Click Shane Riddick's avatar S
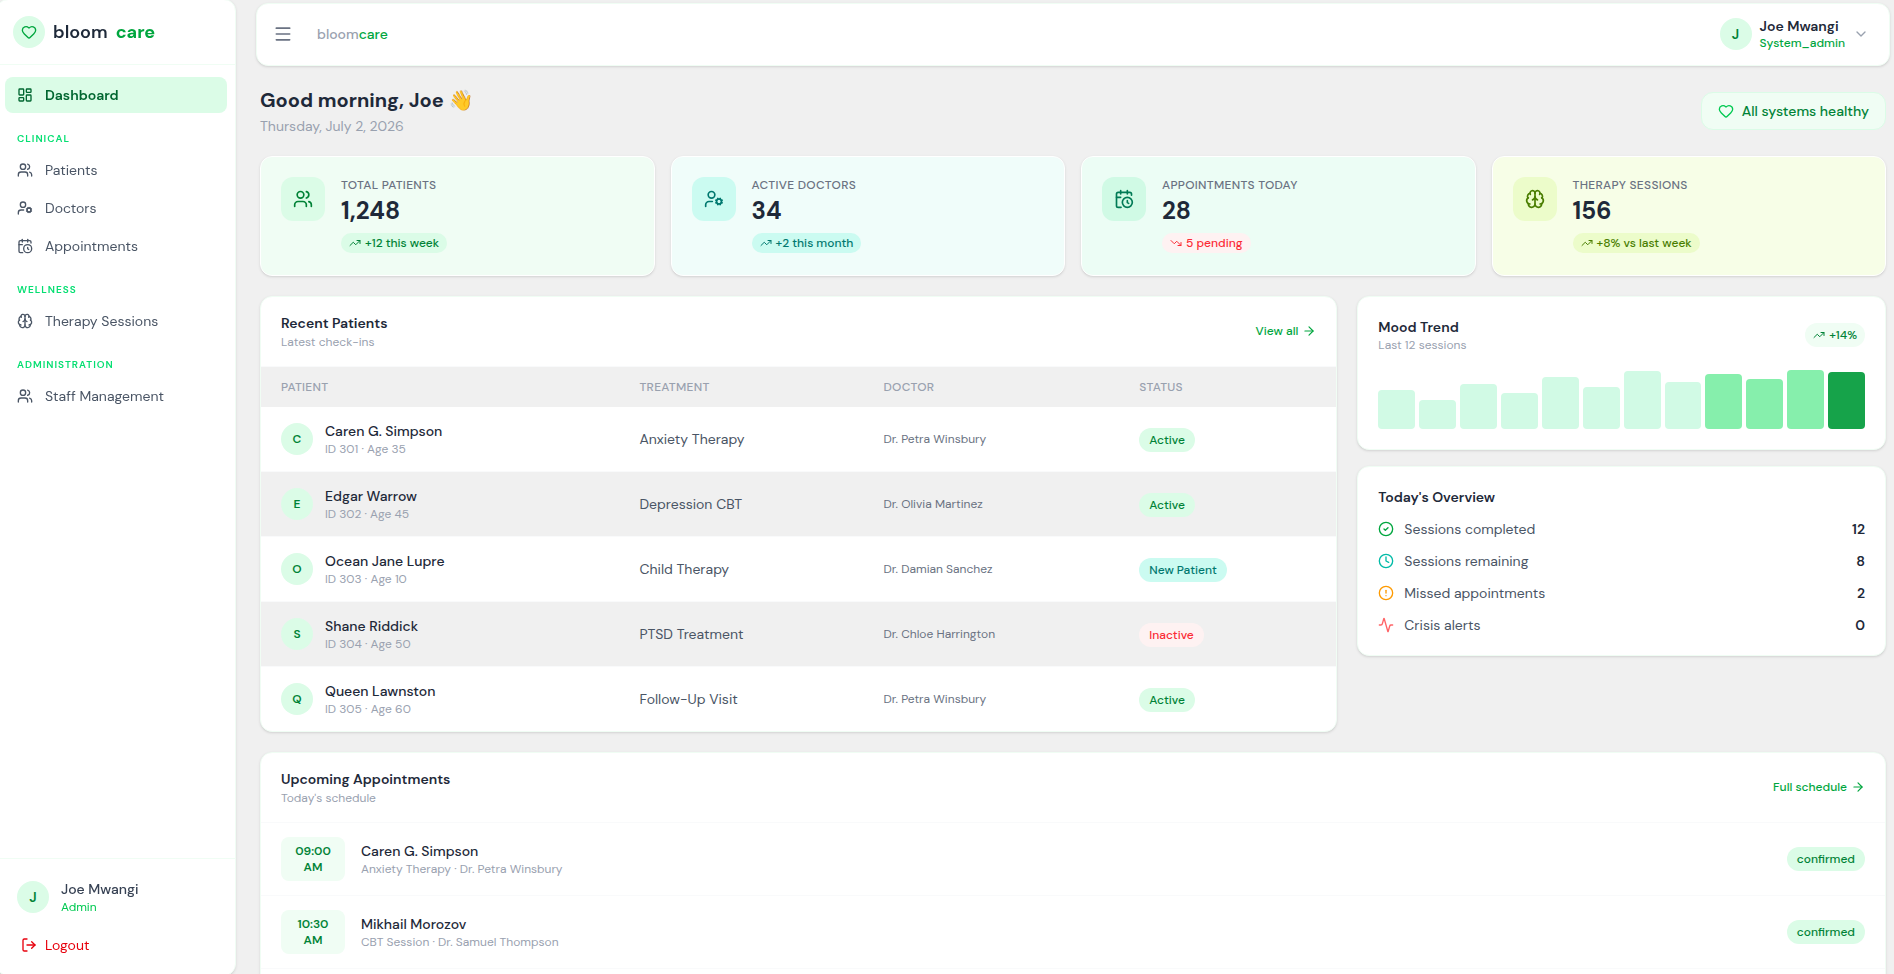The width and height of the screenshot is (1894, 974). coord(297,634)
